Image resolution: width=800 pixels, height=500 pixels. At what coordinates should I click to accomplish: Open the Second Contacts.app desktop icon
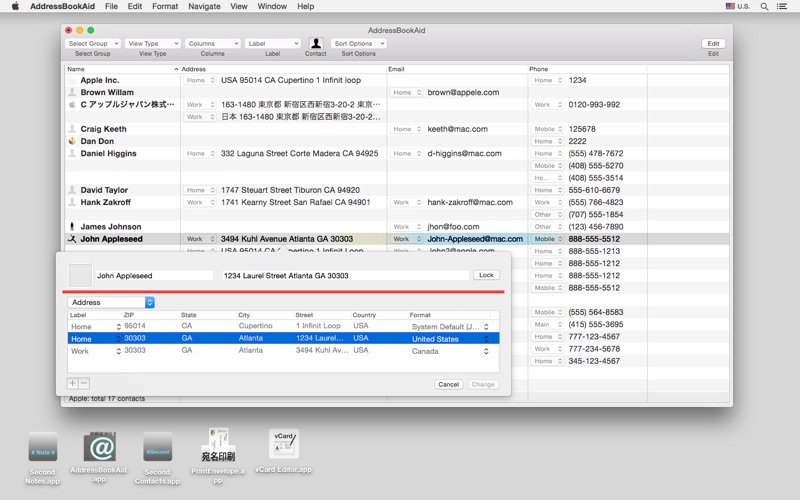click(157, 447)
